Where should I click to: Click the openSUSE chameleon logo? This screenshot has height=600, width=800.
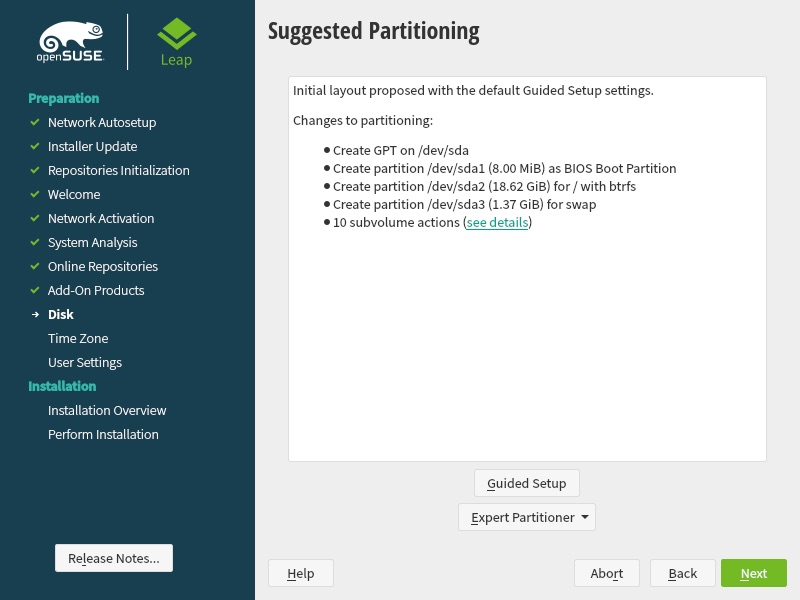pos(71,42)
